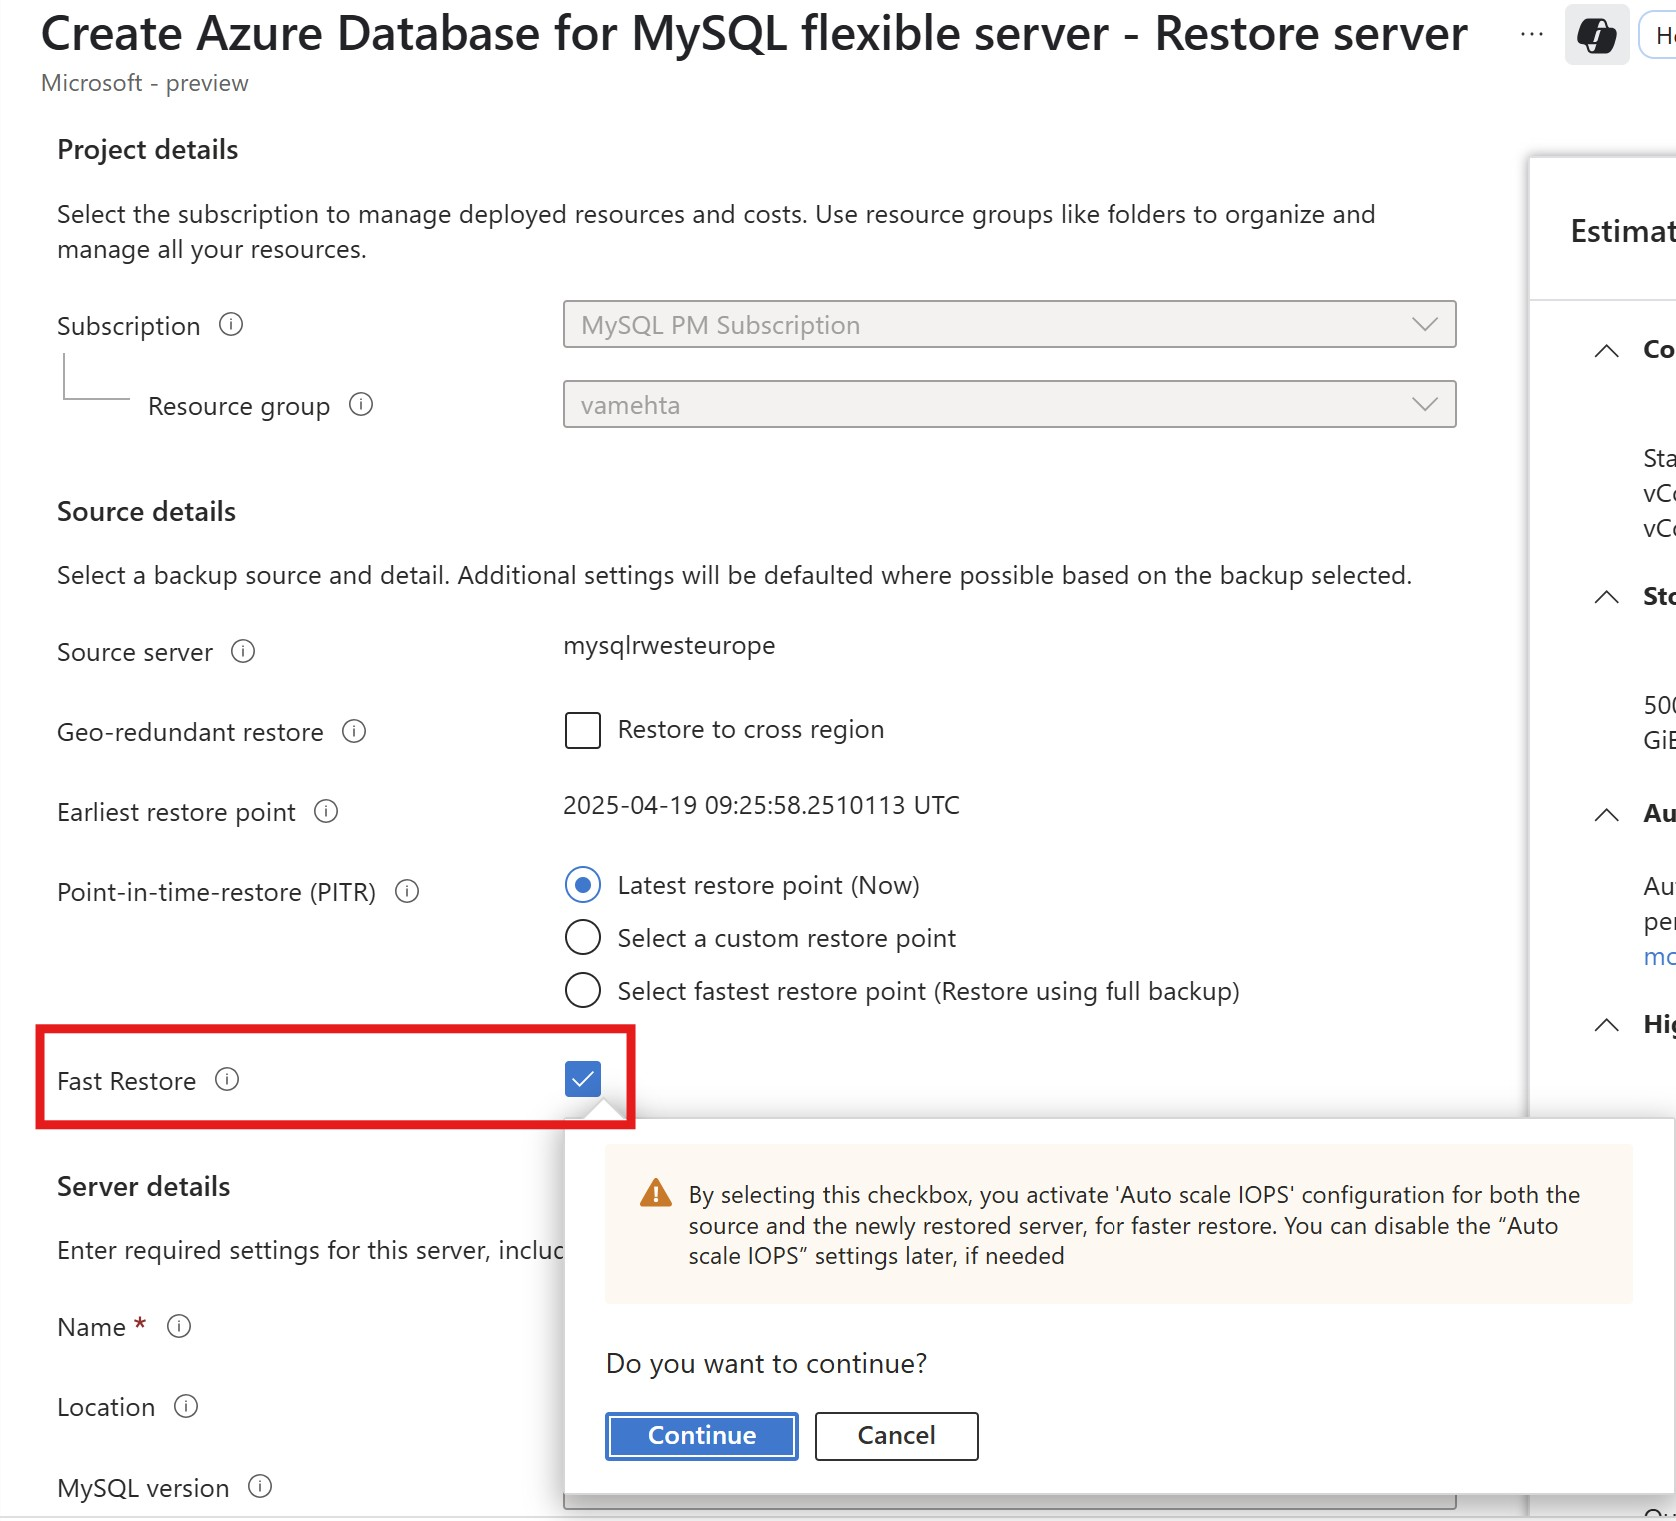The width and height of the screenshot is (1676, 1521).
Task: Open the Resource group dropdown
Action: click(1009, 405)
